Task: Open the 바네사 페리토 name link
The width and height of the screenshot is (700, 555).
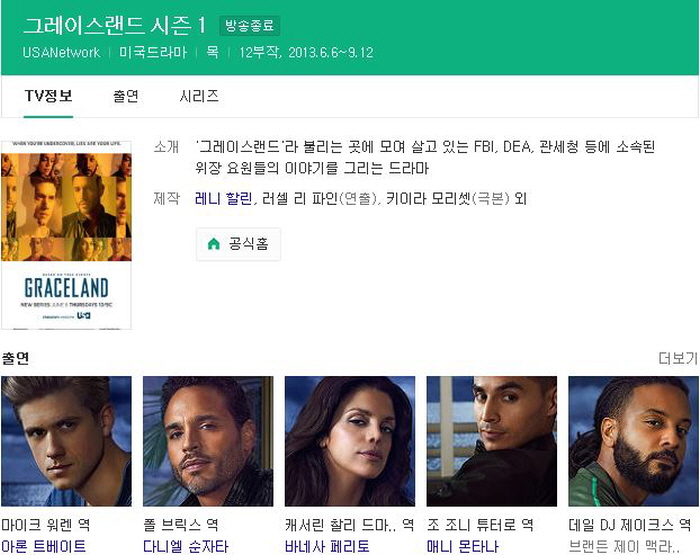Action: tap(327, 546)
